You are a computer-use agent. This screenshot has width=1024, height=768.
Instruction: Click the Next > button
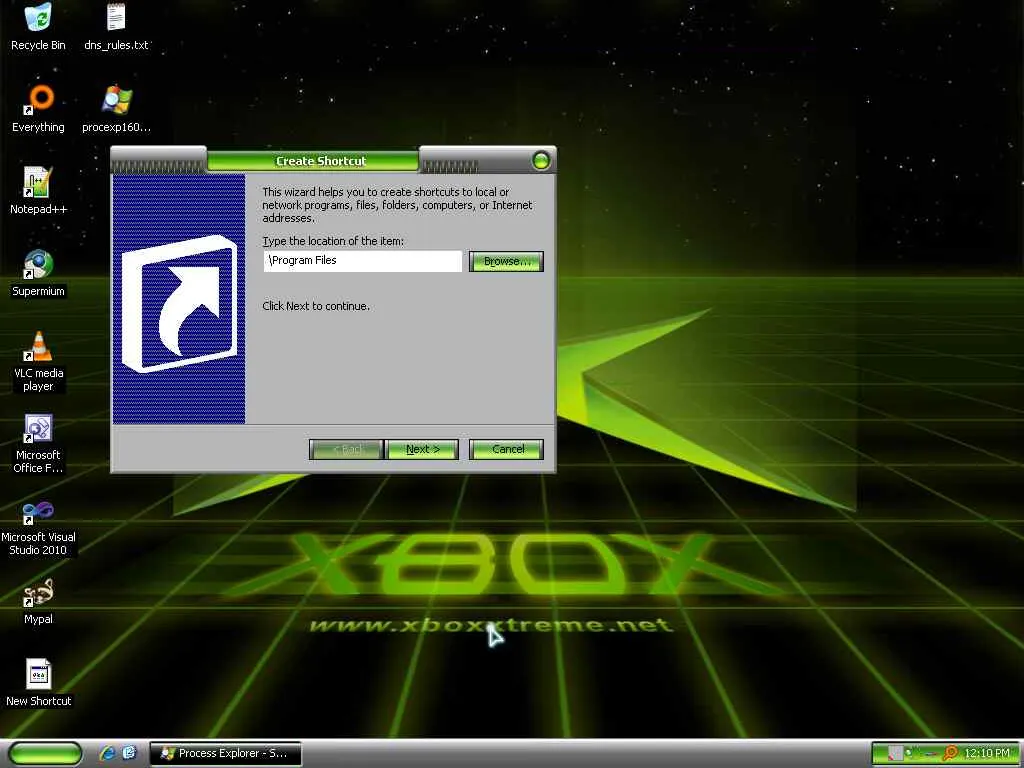423,449
